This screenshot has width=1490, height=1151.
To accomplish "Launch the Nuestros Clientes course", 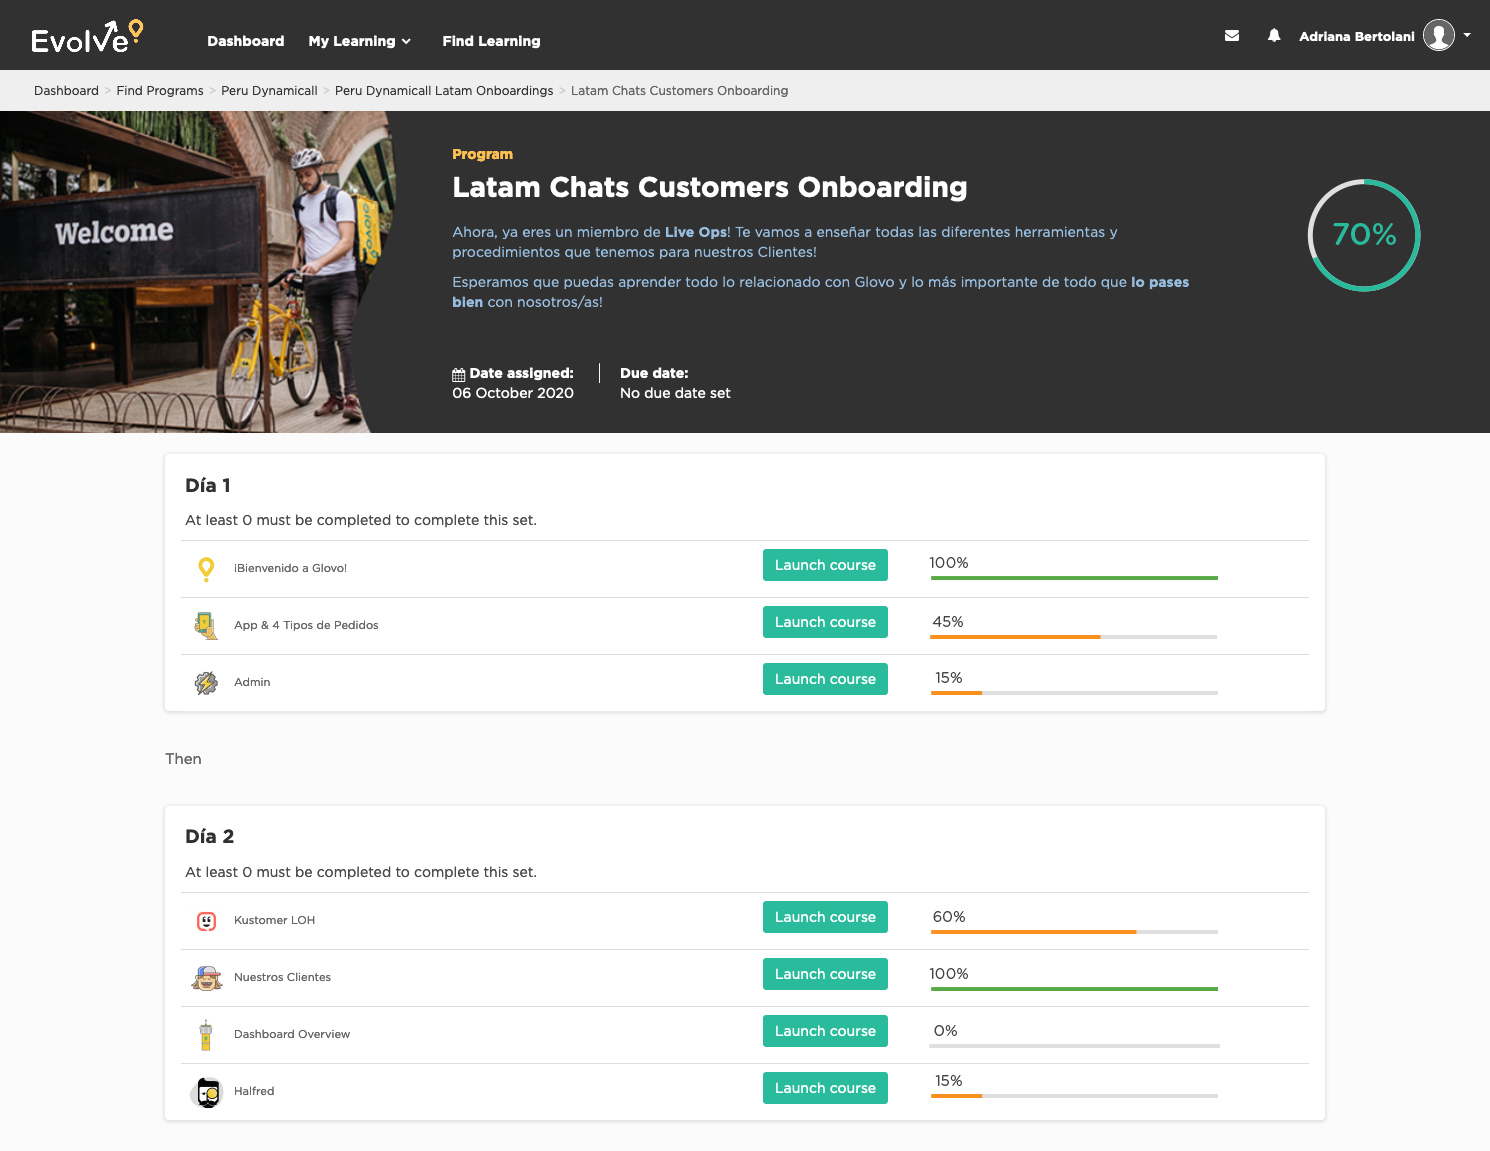I will point(825,974).
